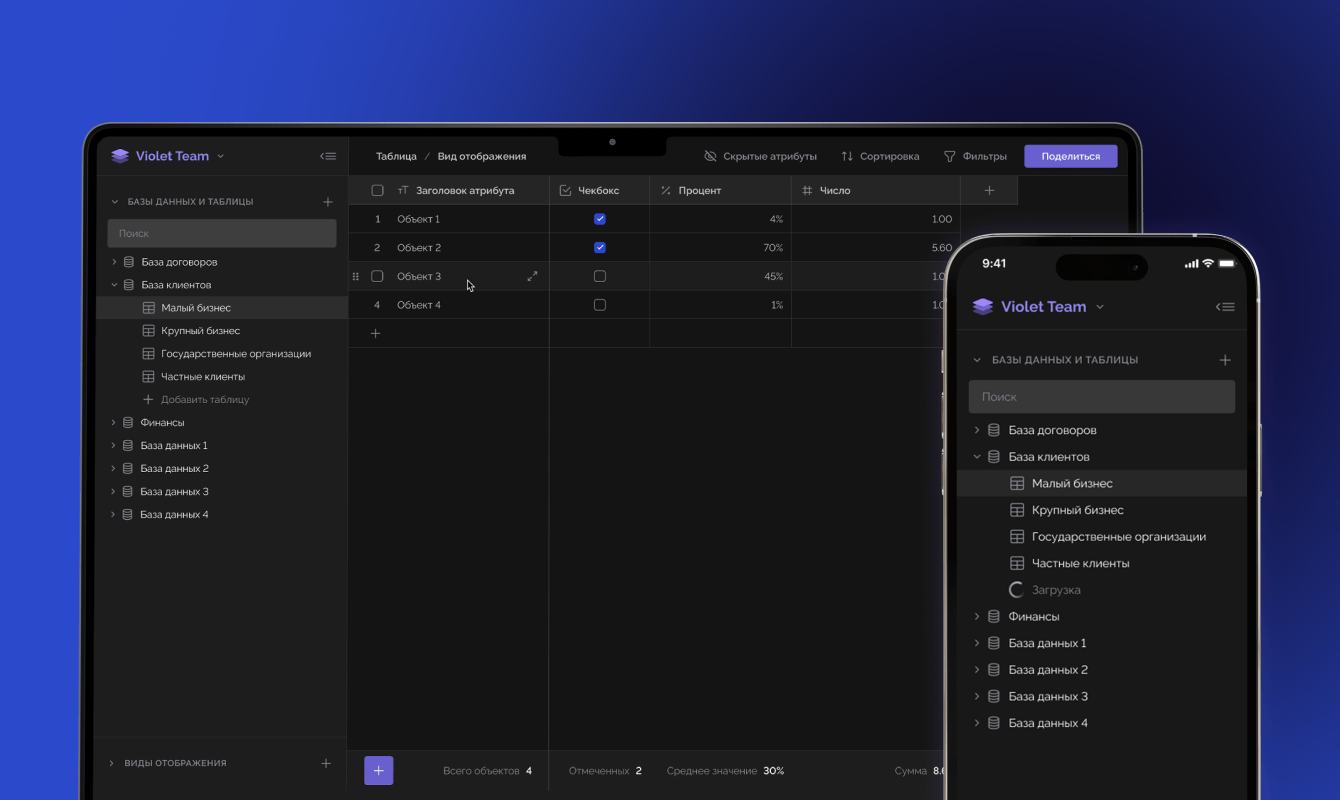Open Вид отображения in the breadcrumb

point(482,156)
